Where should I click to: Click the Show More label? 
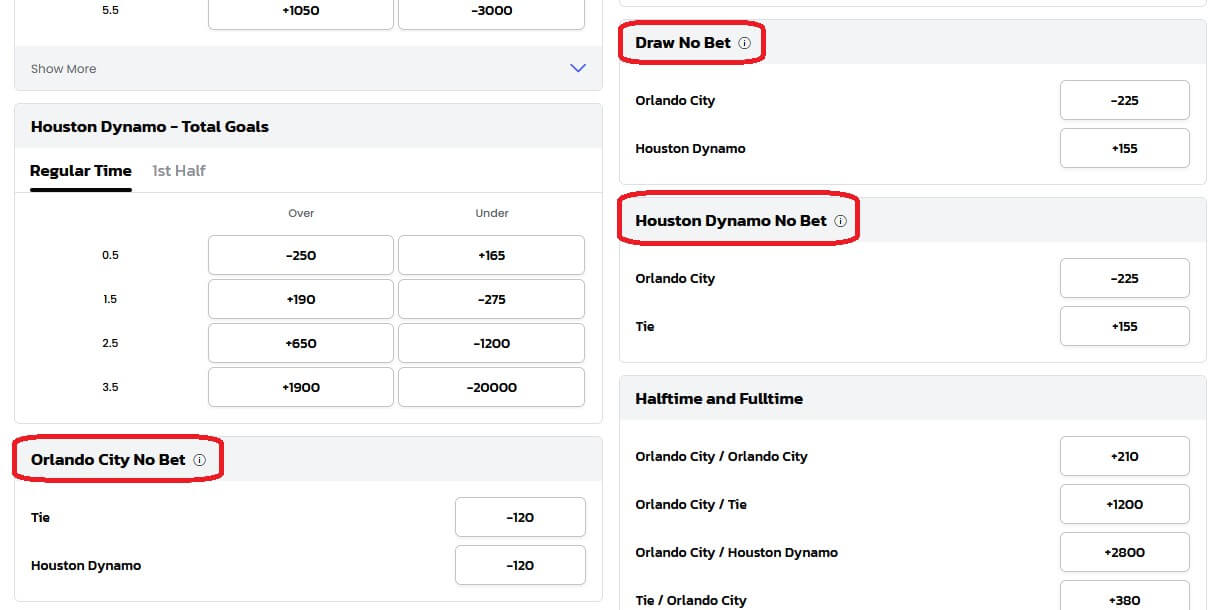pyautogui.click(x=63, y=69)
